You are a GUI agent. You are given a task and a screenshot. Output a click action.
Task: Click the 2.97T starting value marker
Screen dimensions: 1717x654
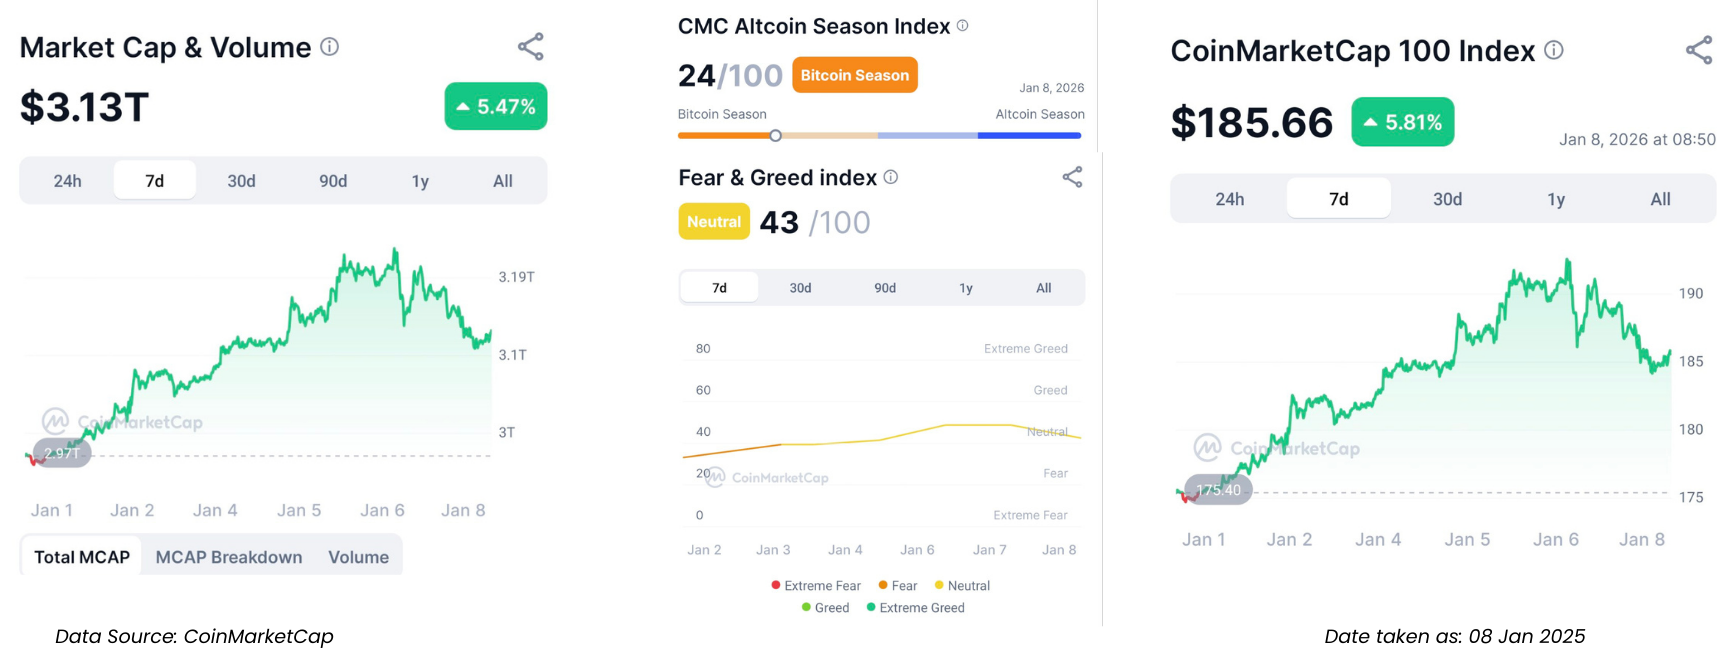point(62,453)
